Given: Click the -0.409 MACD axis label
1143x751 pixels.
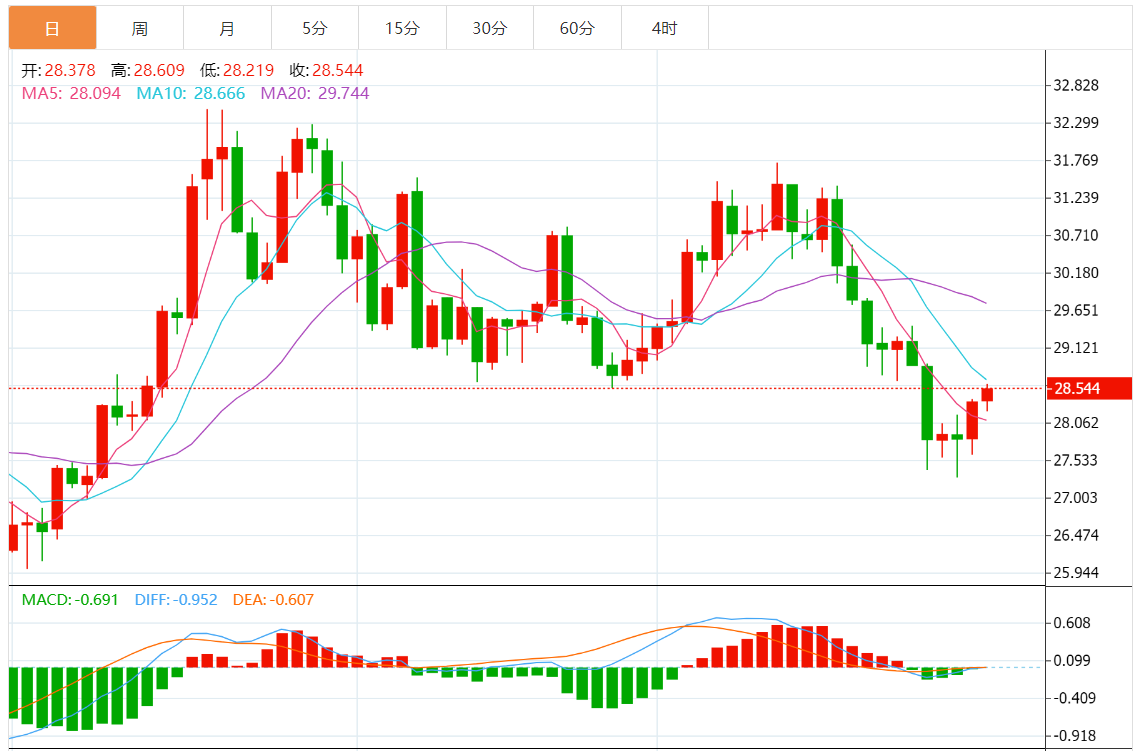Looking at the screenshot, I should (x=1074, y=699).
